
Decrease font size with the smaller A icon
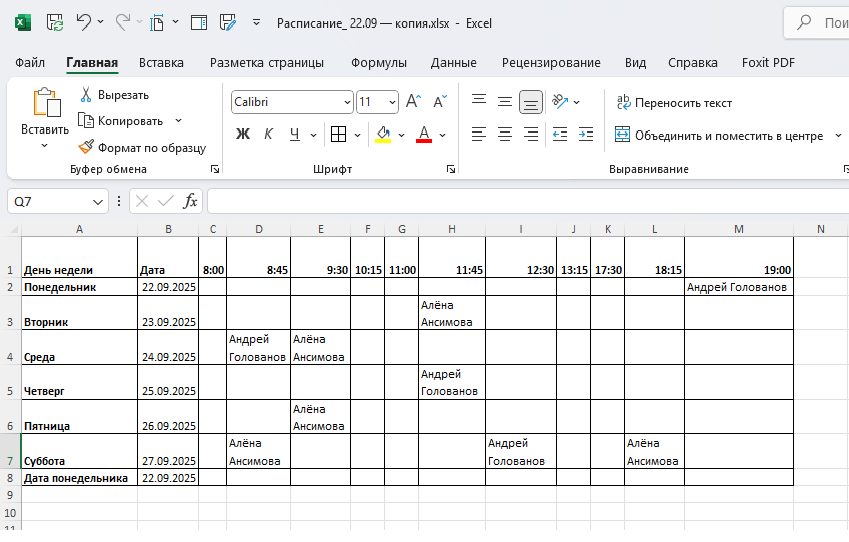coord(440,101)
